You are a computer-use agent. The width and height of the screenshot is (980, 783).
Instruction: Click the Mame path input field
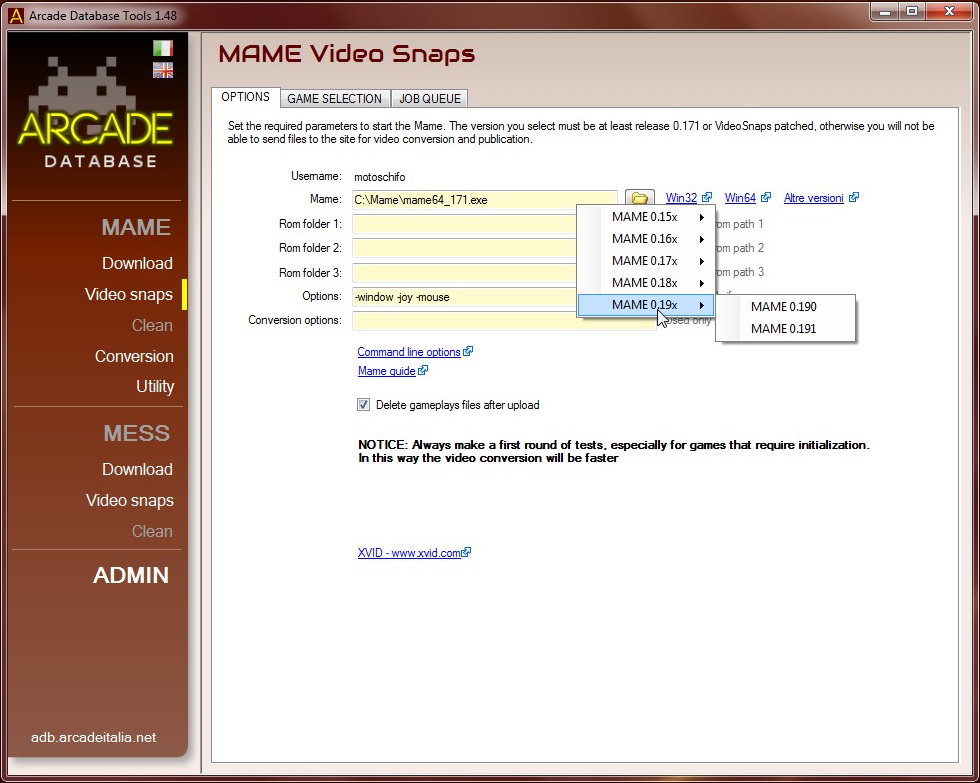click(484, 200)
